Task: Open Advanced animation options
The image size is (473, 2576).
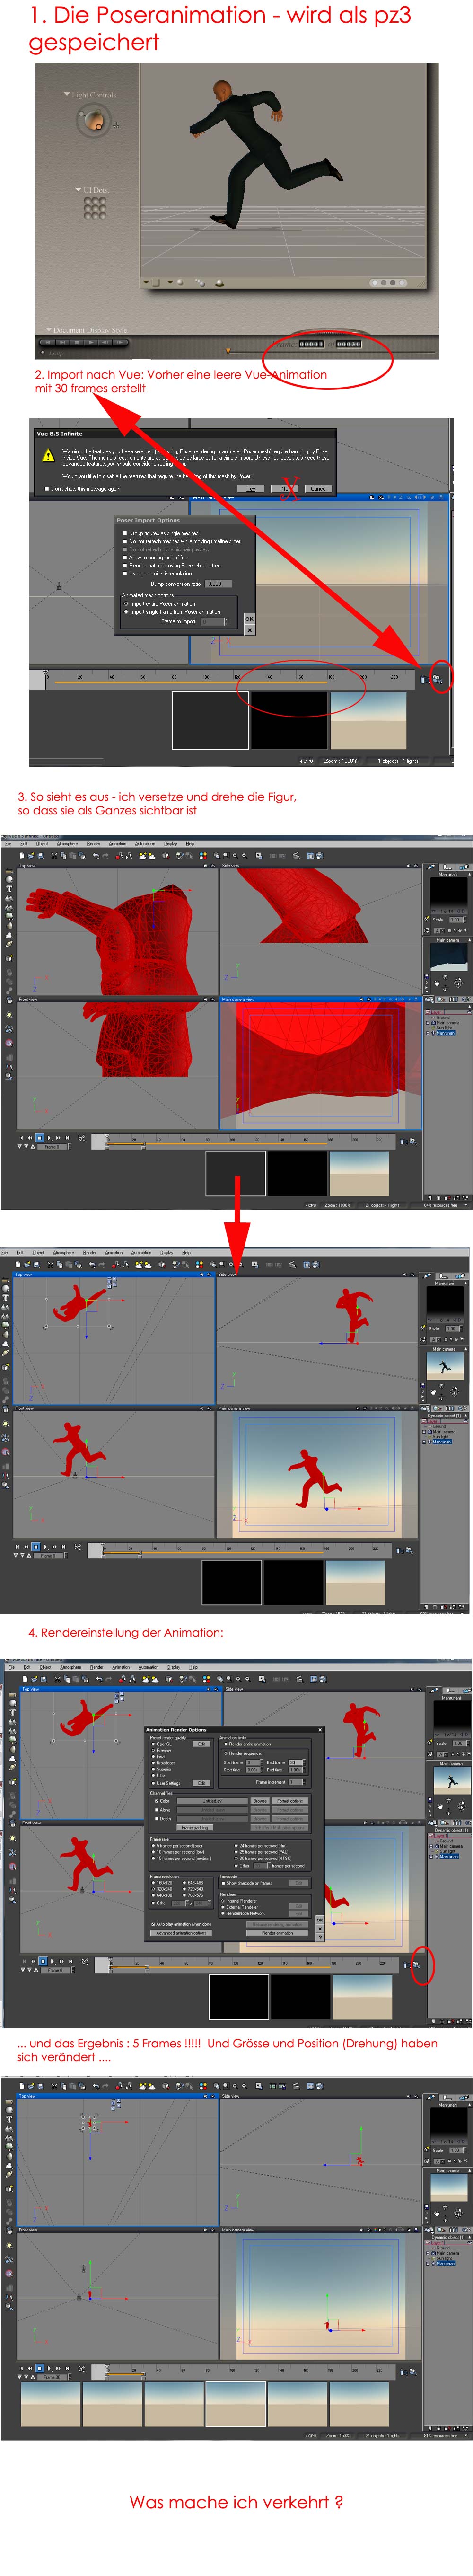Action: (182, 1933)
